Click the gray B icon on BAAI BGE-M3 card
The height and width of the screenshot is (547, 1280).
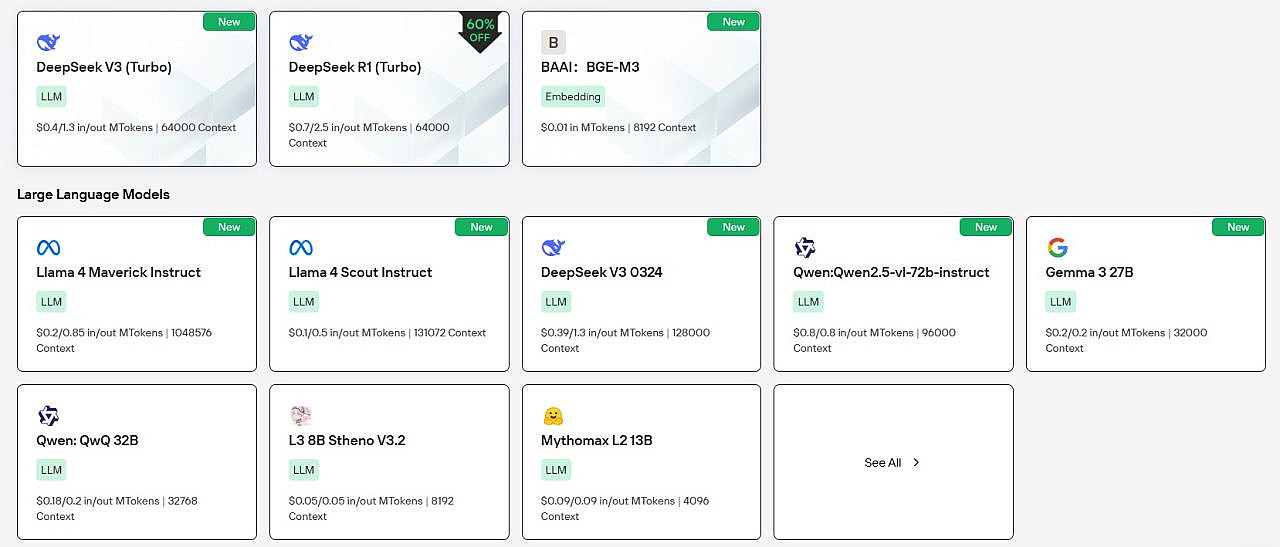[553, 42]
